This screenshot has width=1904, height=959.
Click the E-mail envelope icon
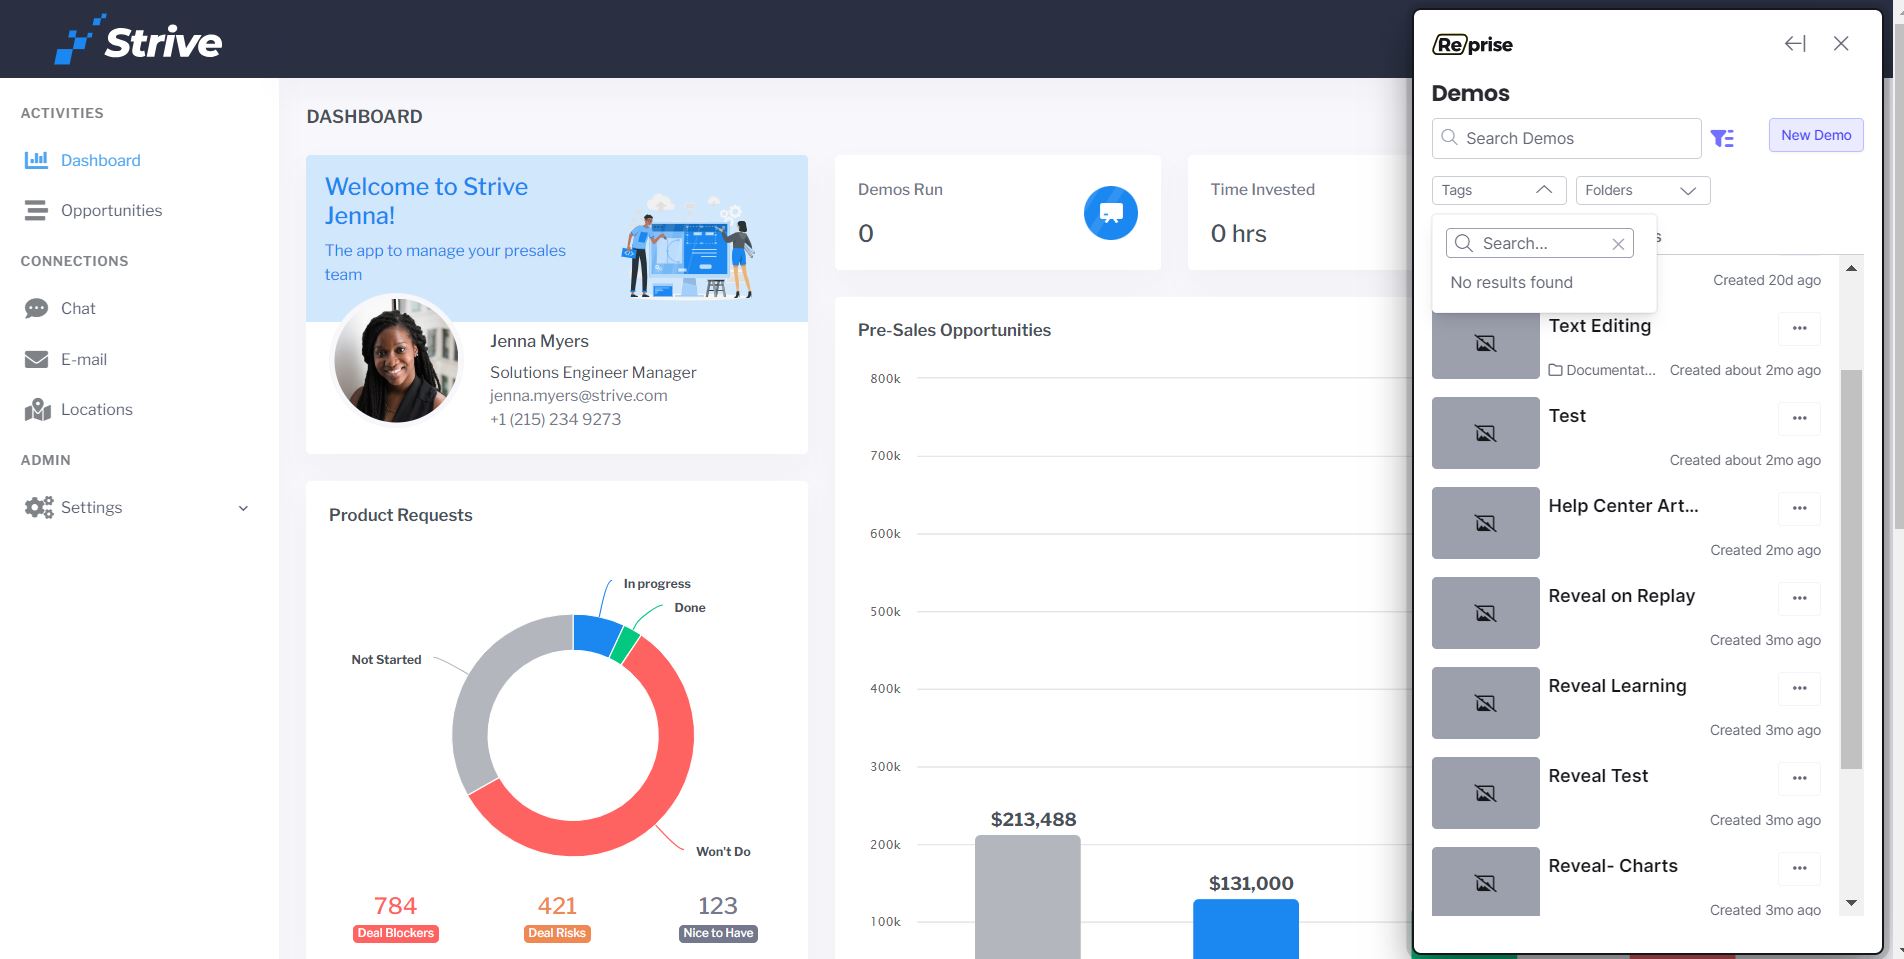(x=36, y=359)
